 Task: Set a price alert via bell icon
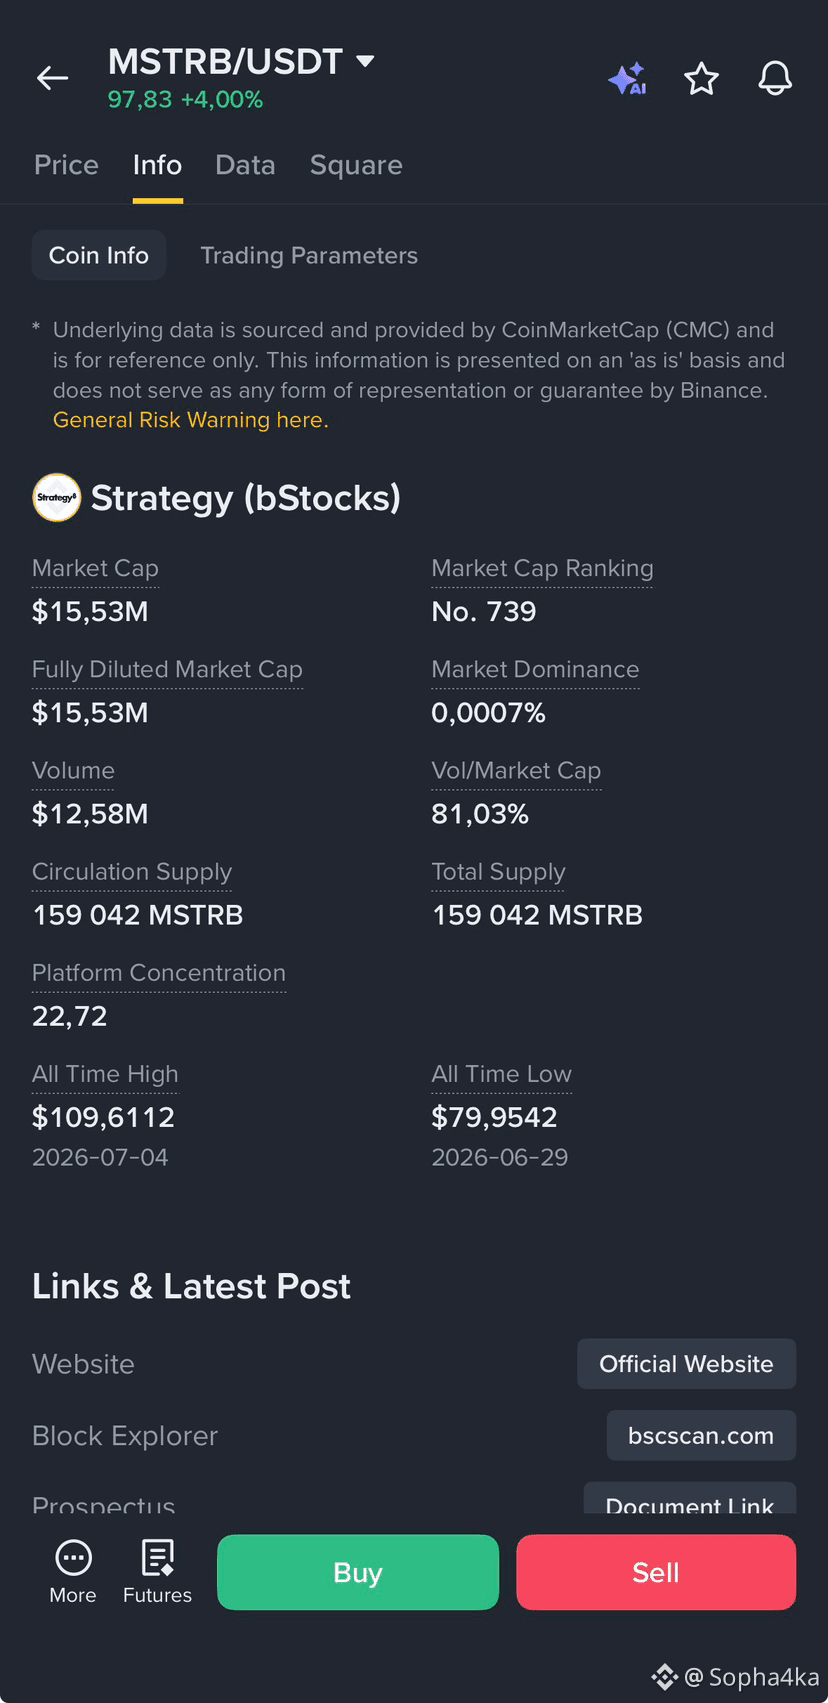click(x=775, y=78)
